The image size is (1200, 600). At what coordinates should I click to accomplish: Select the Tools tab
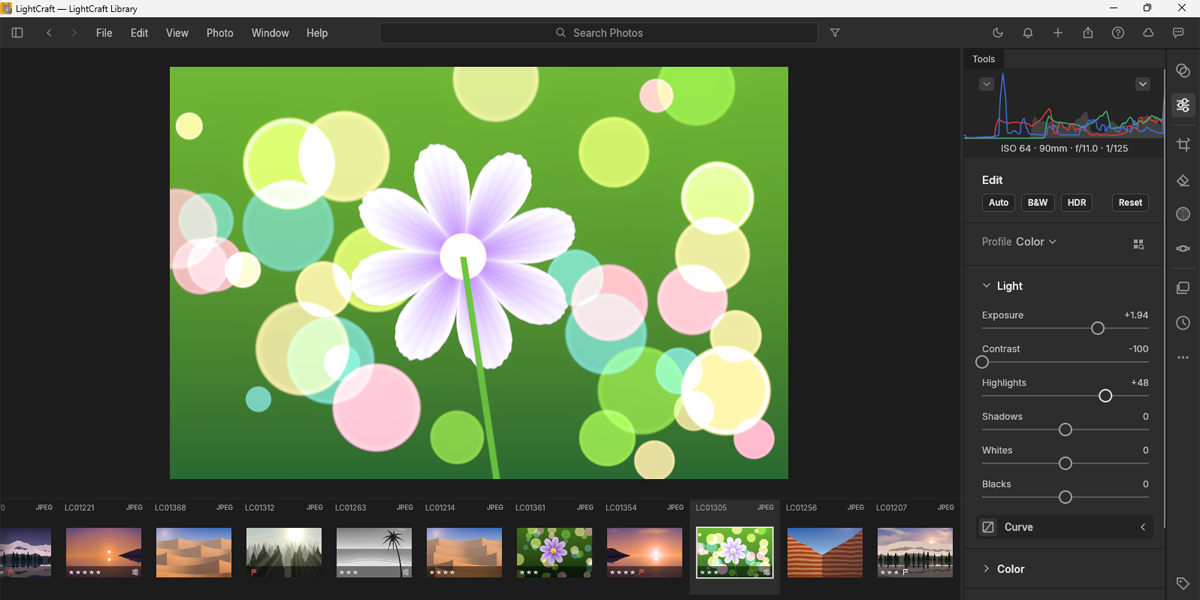pos(984,59)
